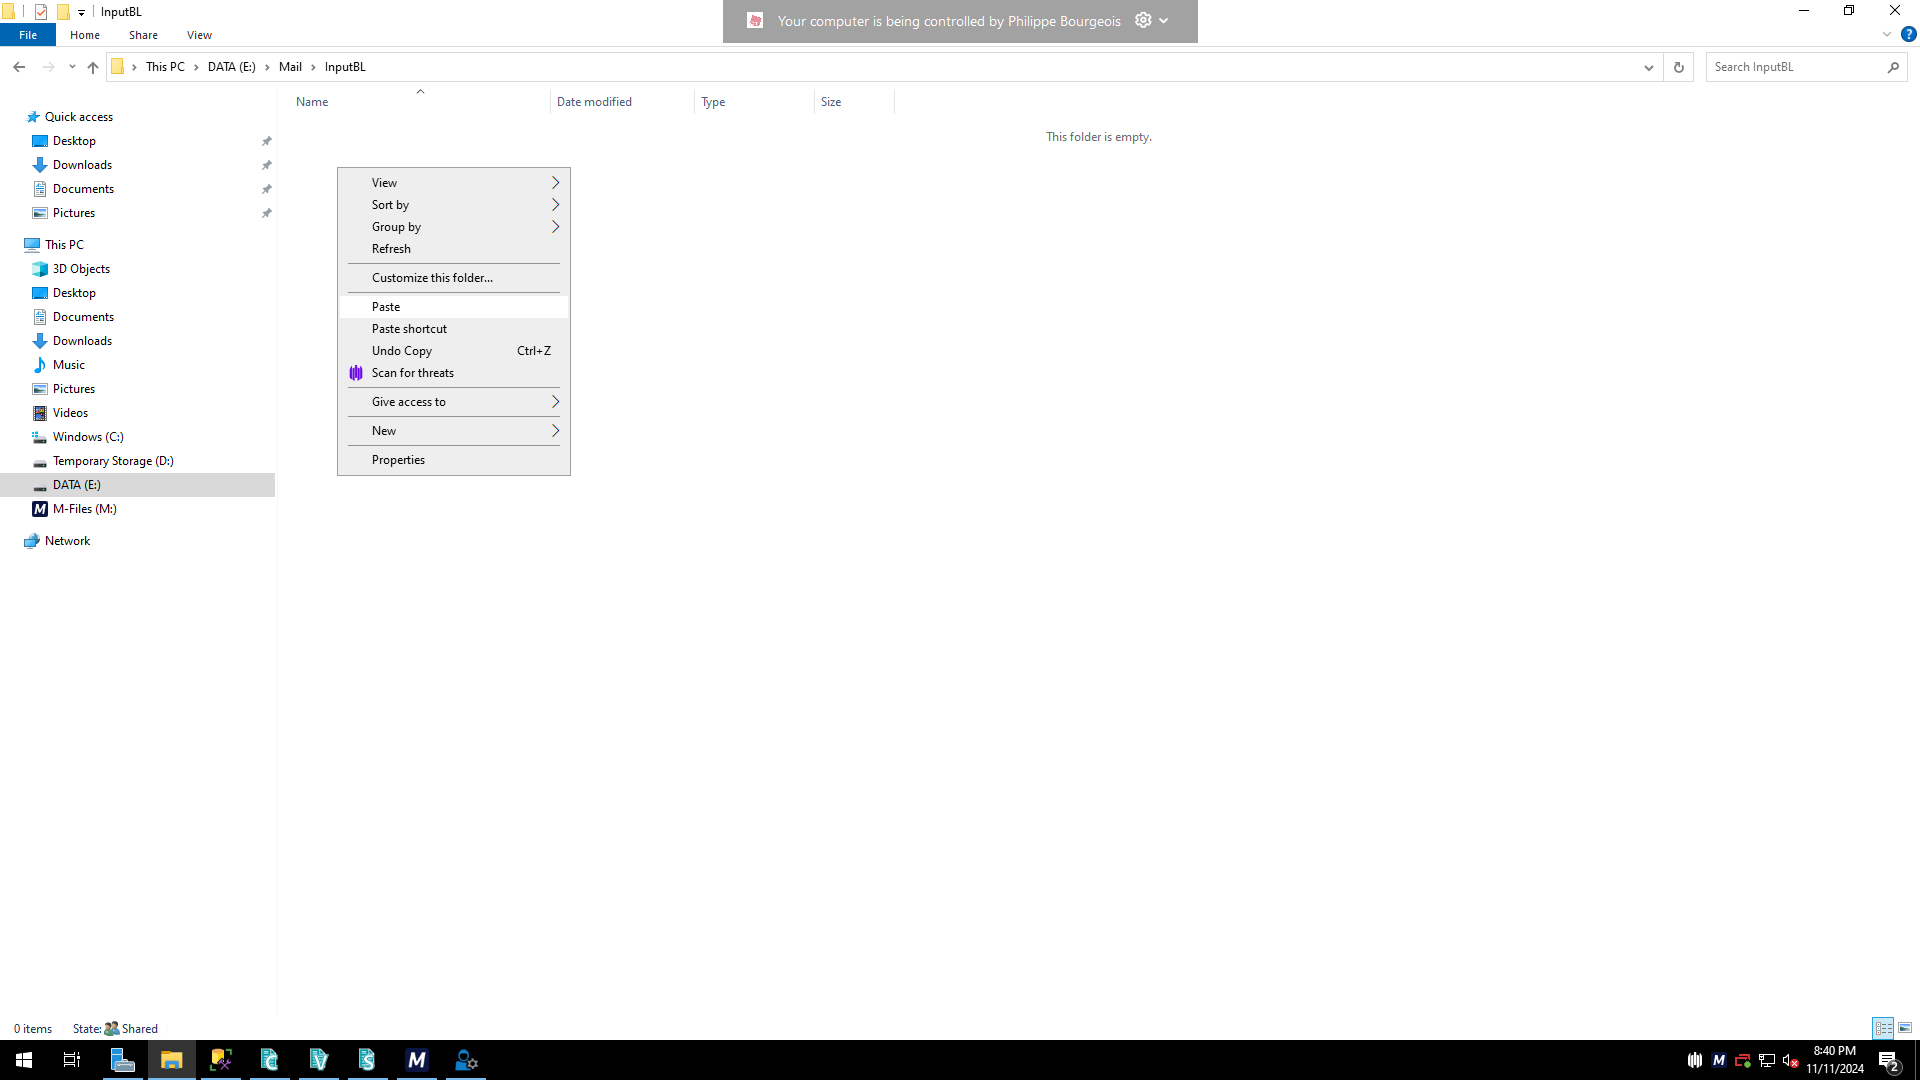Viewport: 1920px width, 1080px height.
Task: Open the address bar history dropdown
Action: 1648,67
